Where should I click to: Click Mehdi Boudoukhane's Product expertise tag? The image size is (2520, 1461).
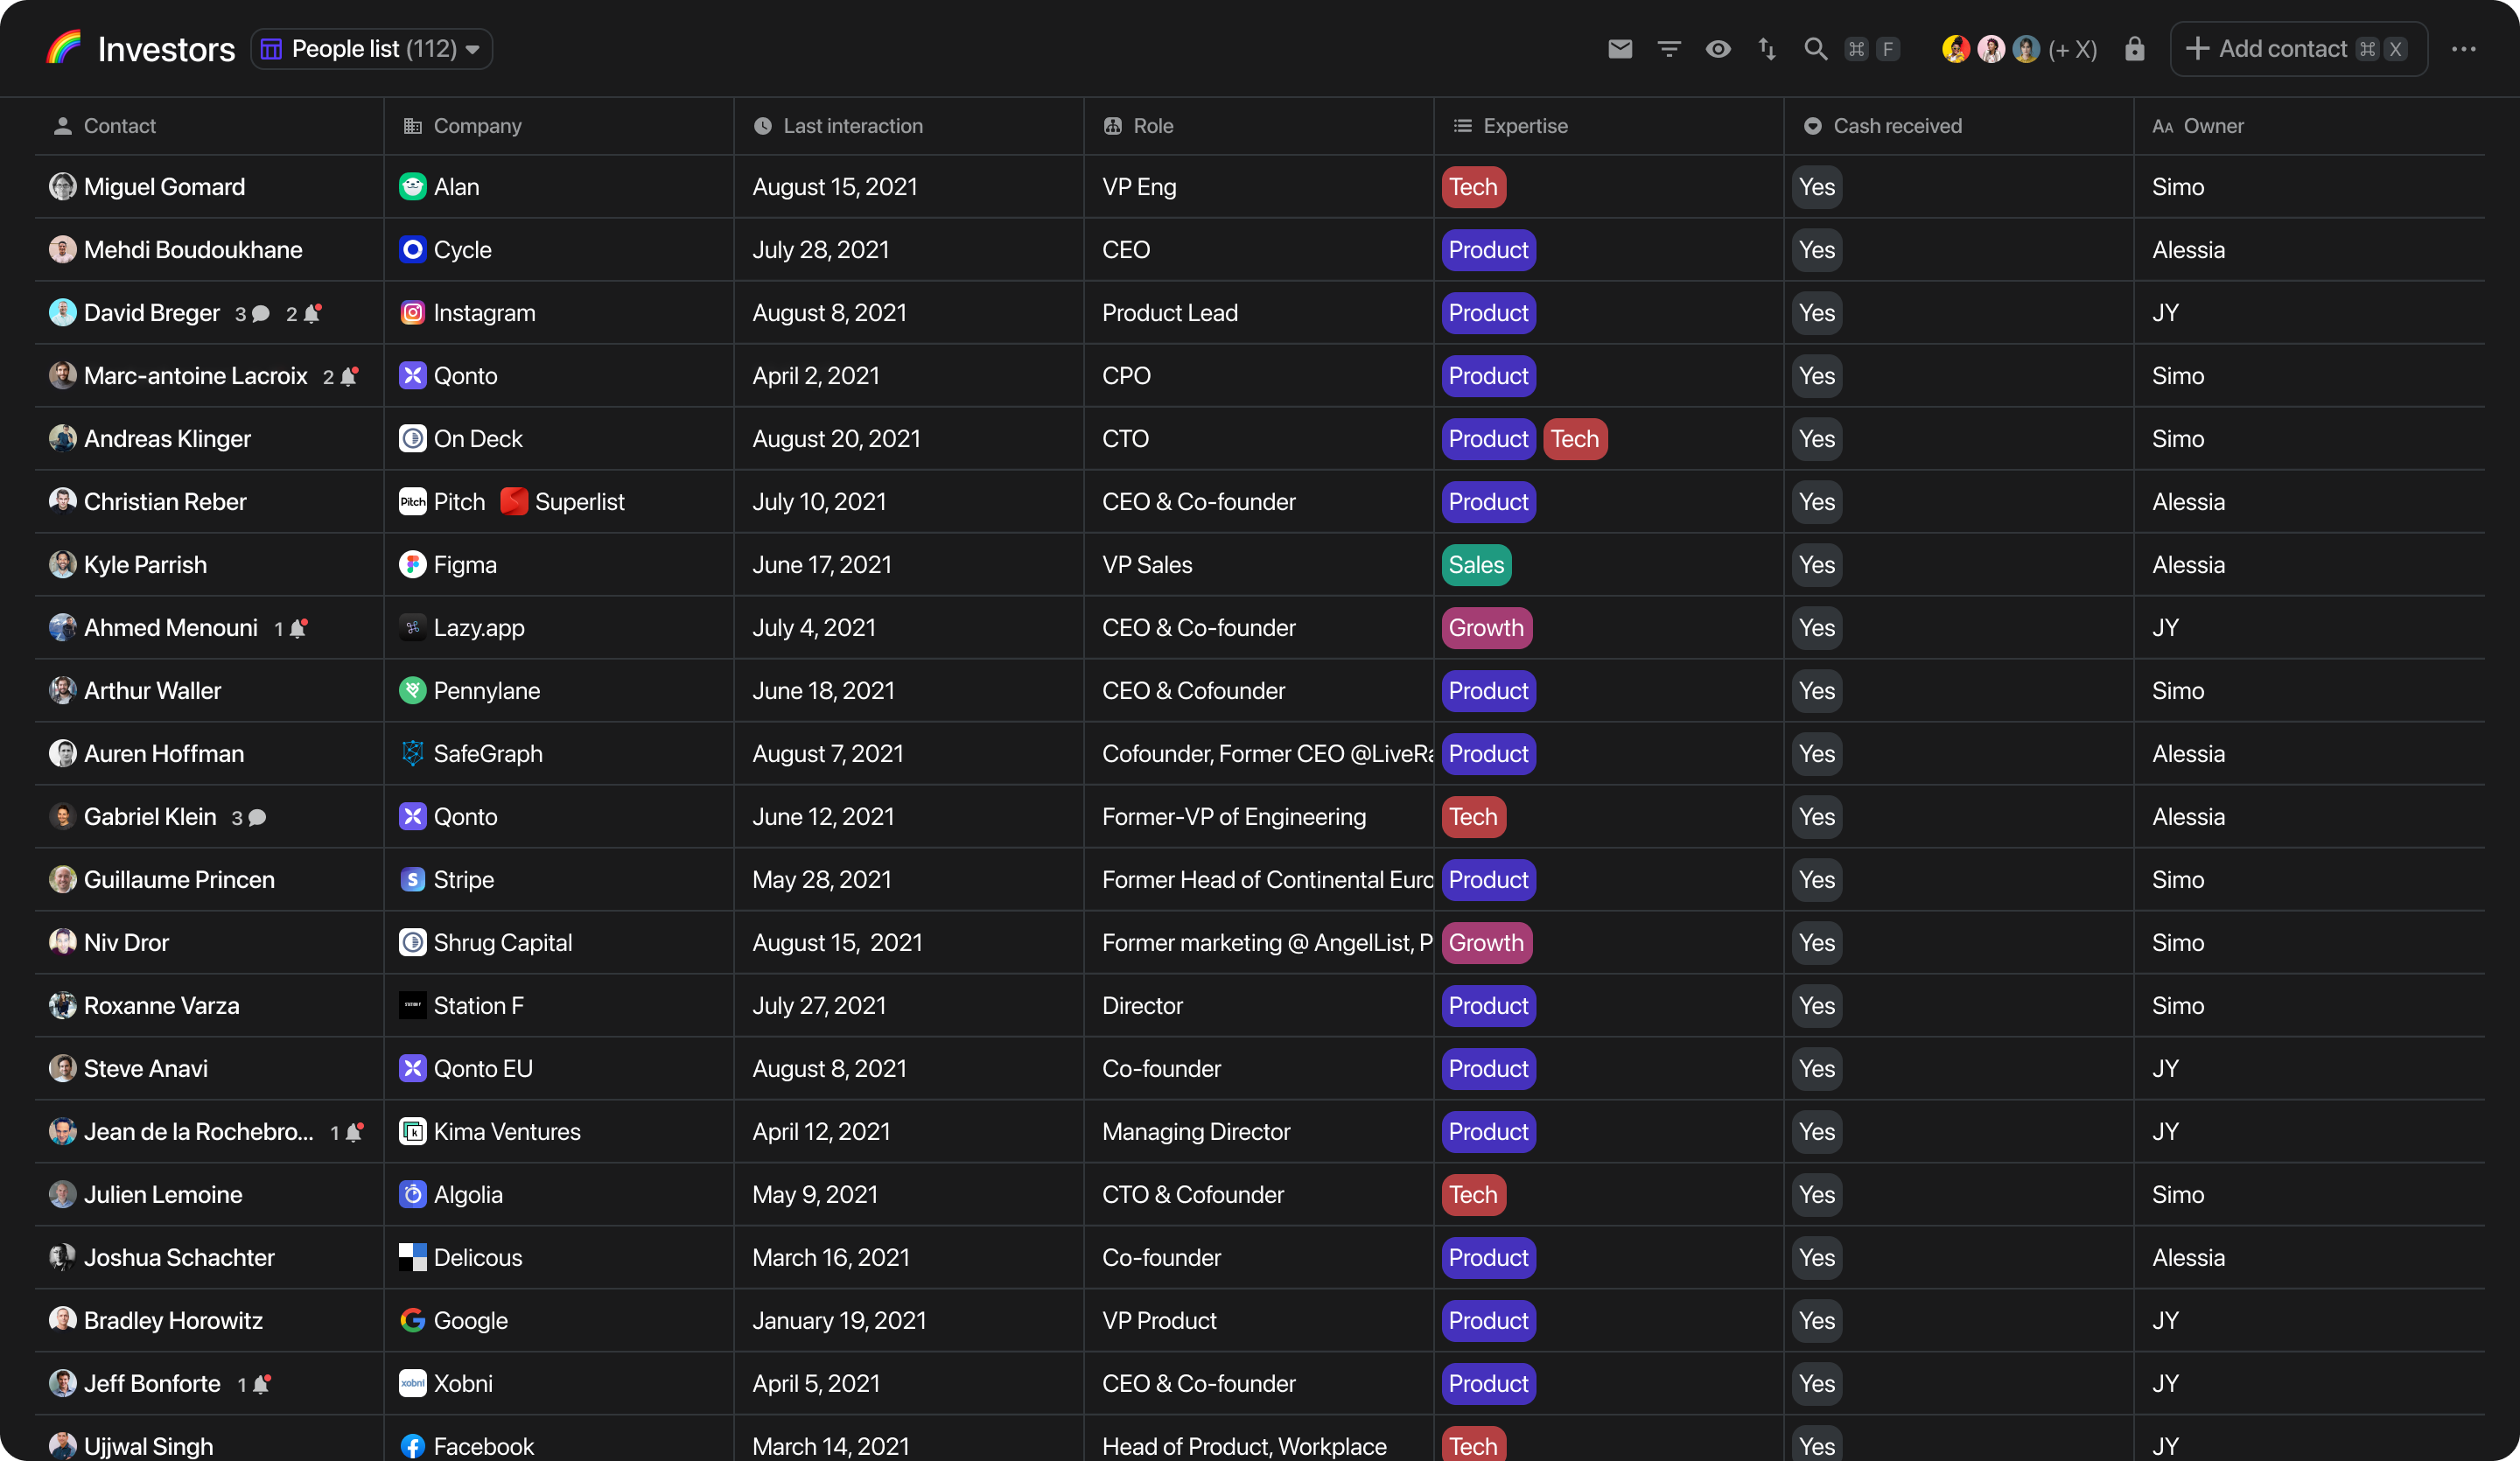click(x=1488, y=250)
